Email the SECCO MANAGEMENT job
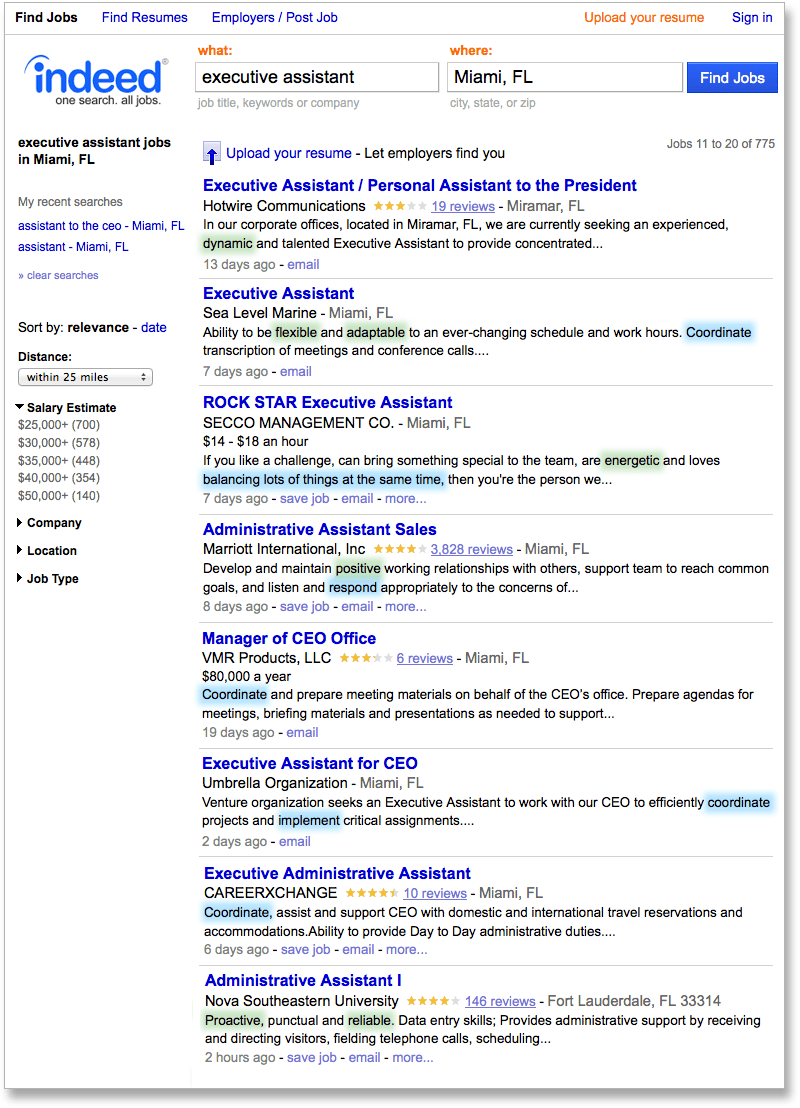This screenshot has width=800, height=1108. (x=358, y=499)
